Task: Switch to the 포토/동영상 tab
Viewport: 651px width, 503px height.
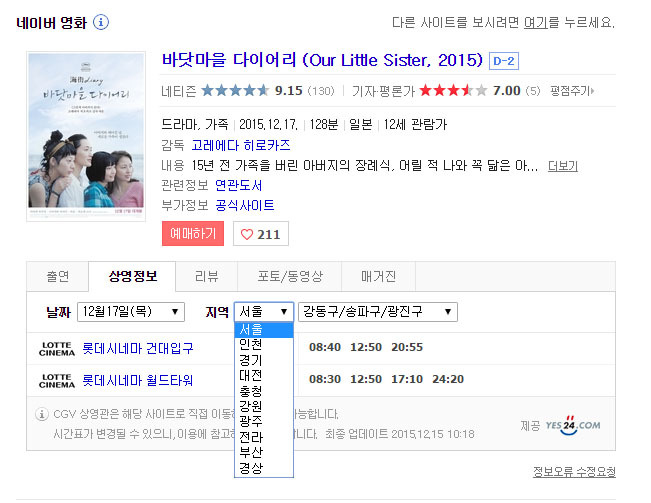Action: click(x=289, y=276)
